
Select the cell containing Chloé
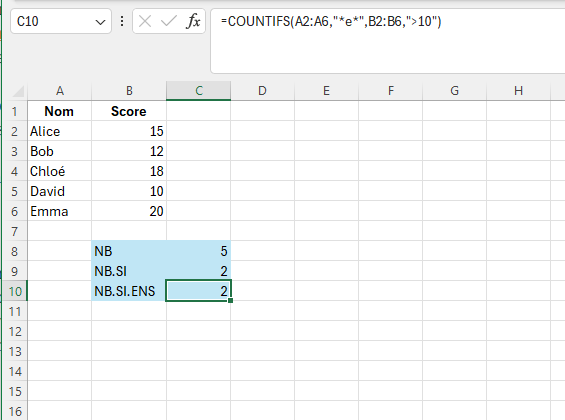[59, 171]
